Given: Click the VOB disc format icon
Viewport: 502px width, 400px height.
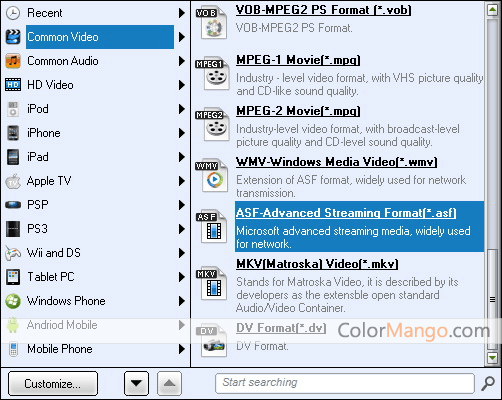Looking at the screenshot, I should (211, 23).
